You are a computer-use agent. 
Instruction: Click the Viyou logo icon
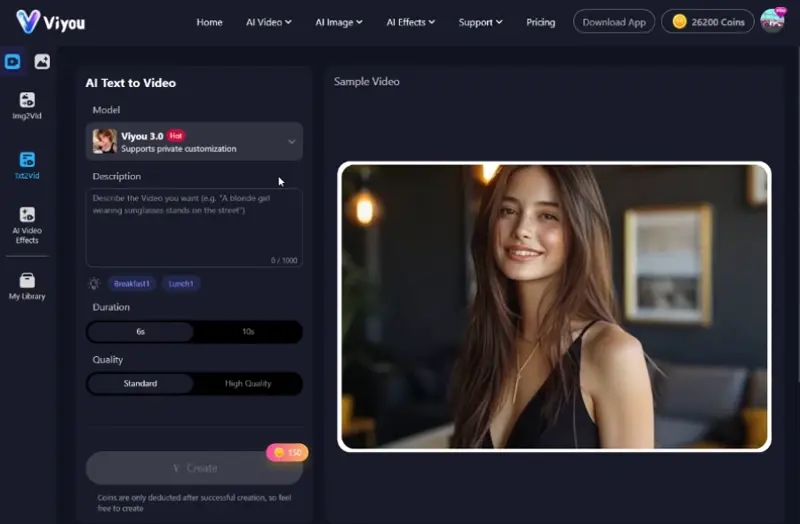(x=28, y=21)
